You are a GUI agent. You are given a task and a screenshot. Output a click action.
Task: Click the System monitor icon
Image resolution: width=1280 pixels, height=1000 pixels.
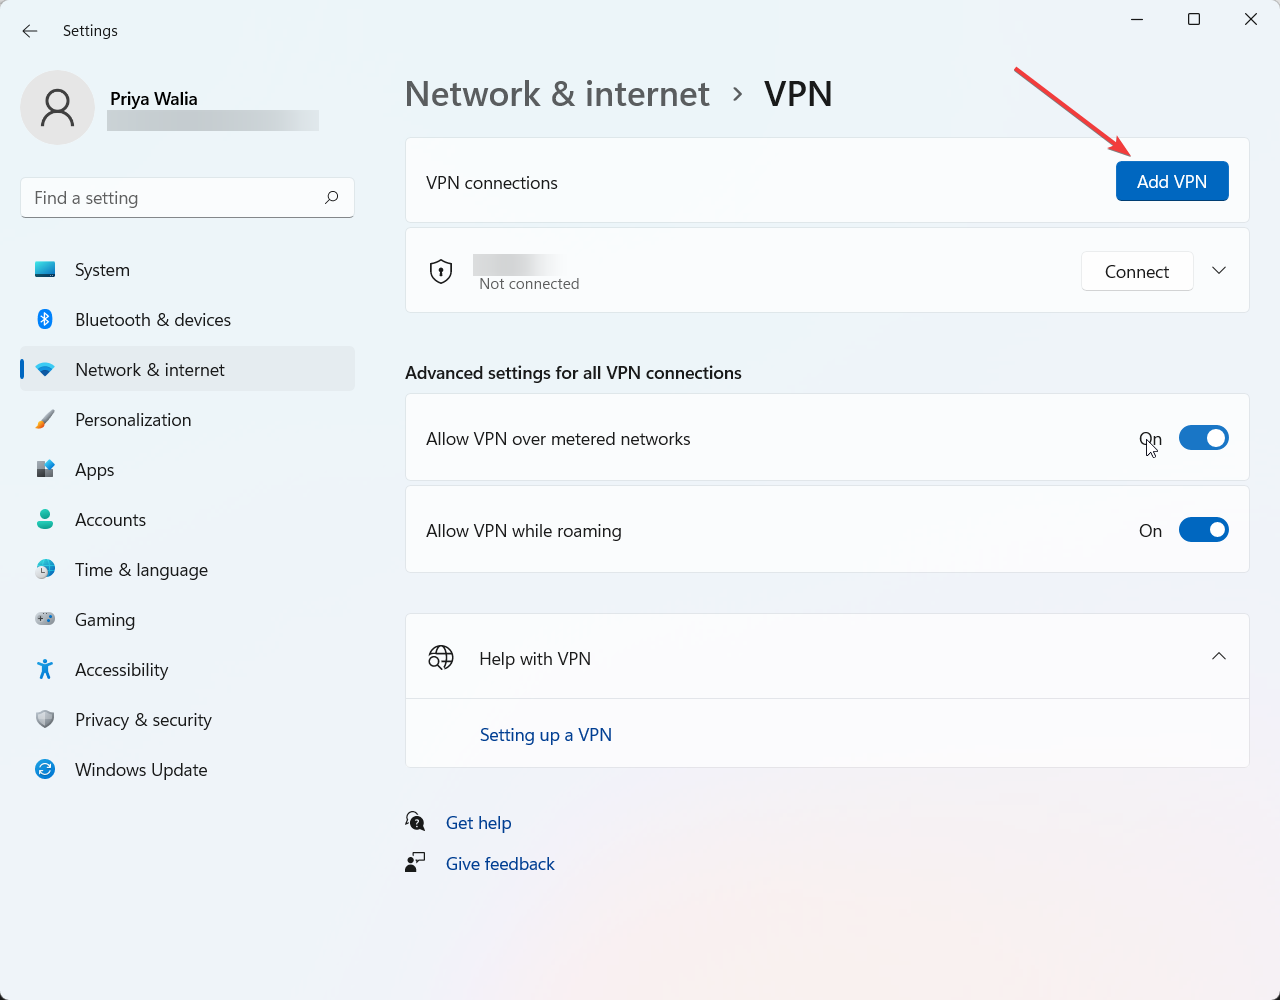45,269
